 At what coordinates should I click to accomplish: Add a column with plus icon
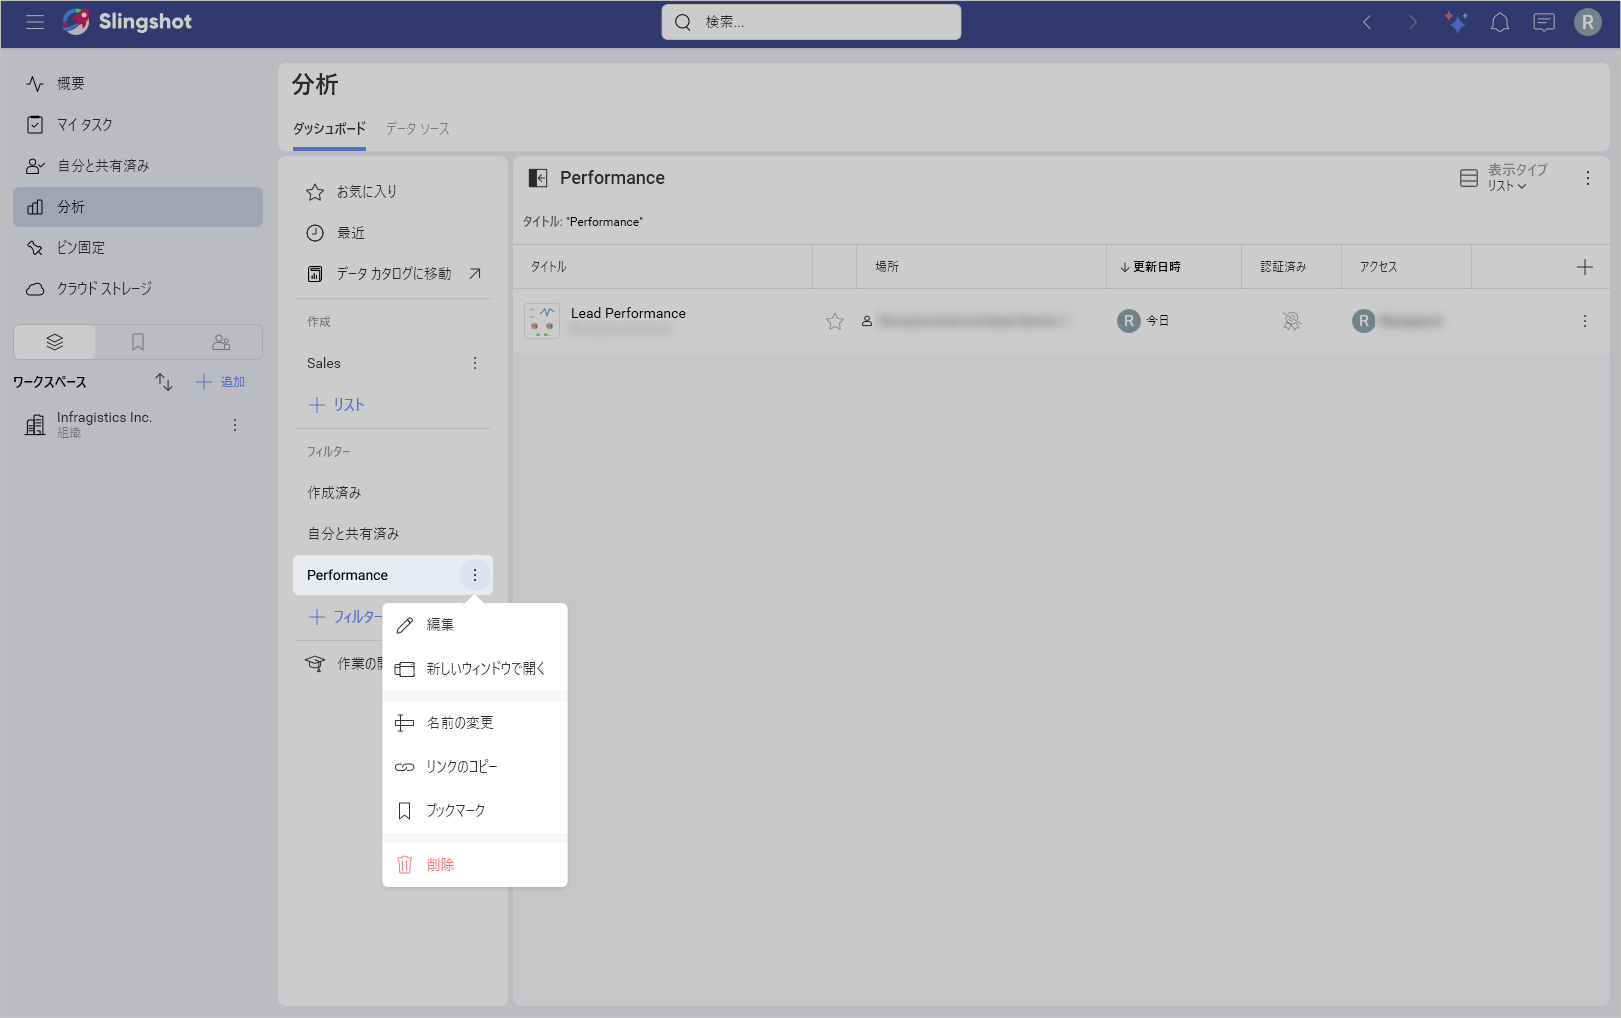[1584, 267]
